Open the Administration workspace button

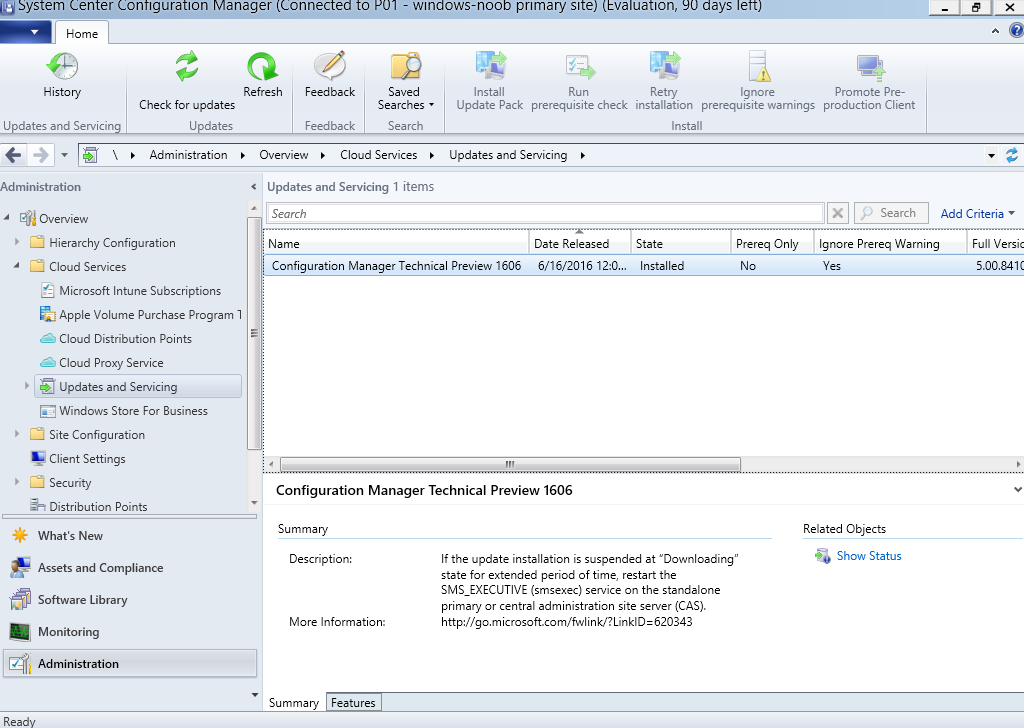point(130,663)
